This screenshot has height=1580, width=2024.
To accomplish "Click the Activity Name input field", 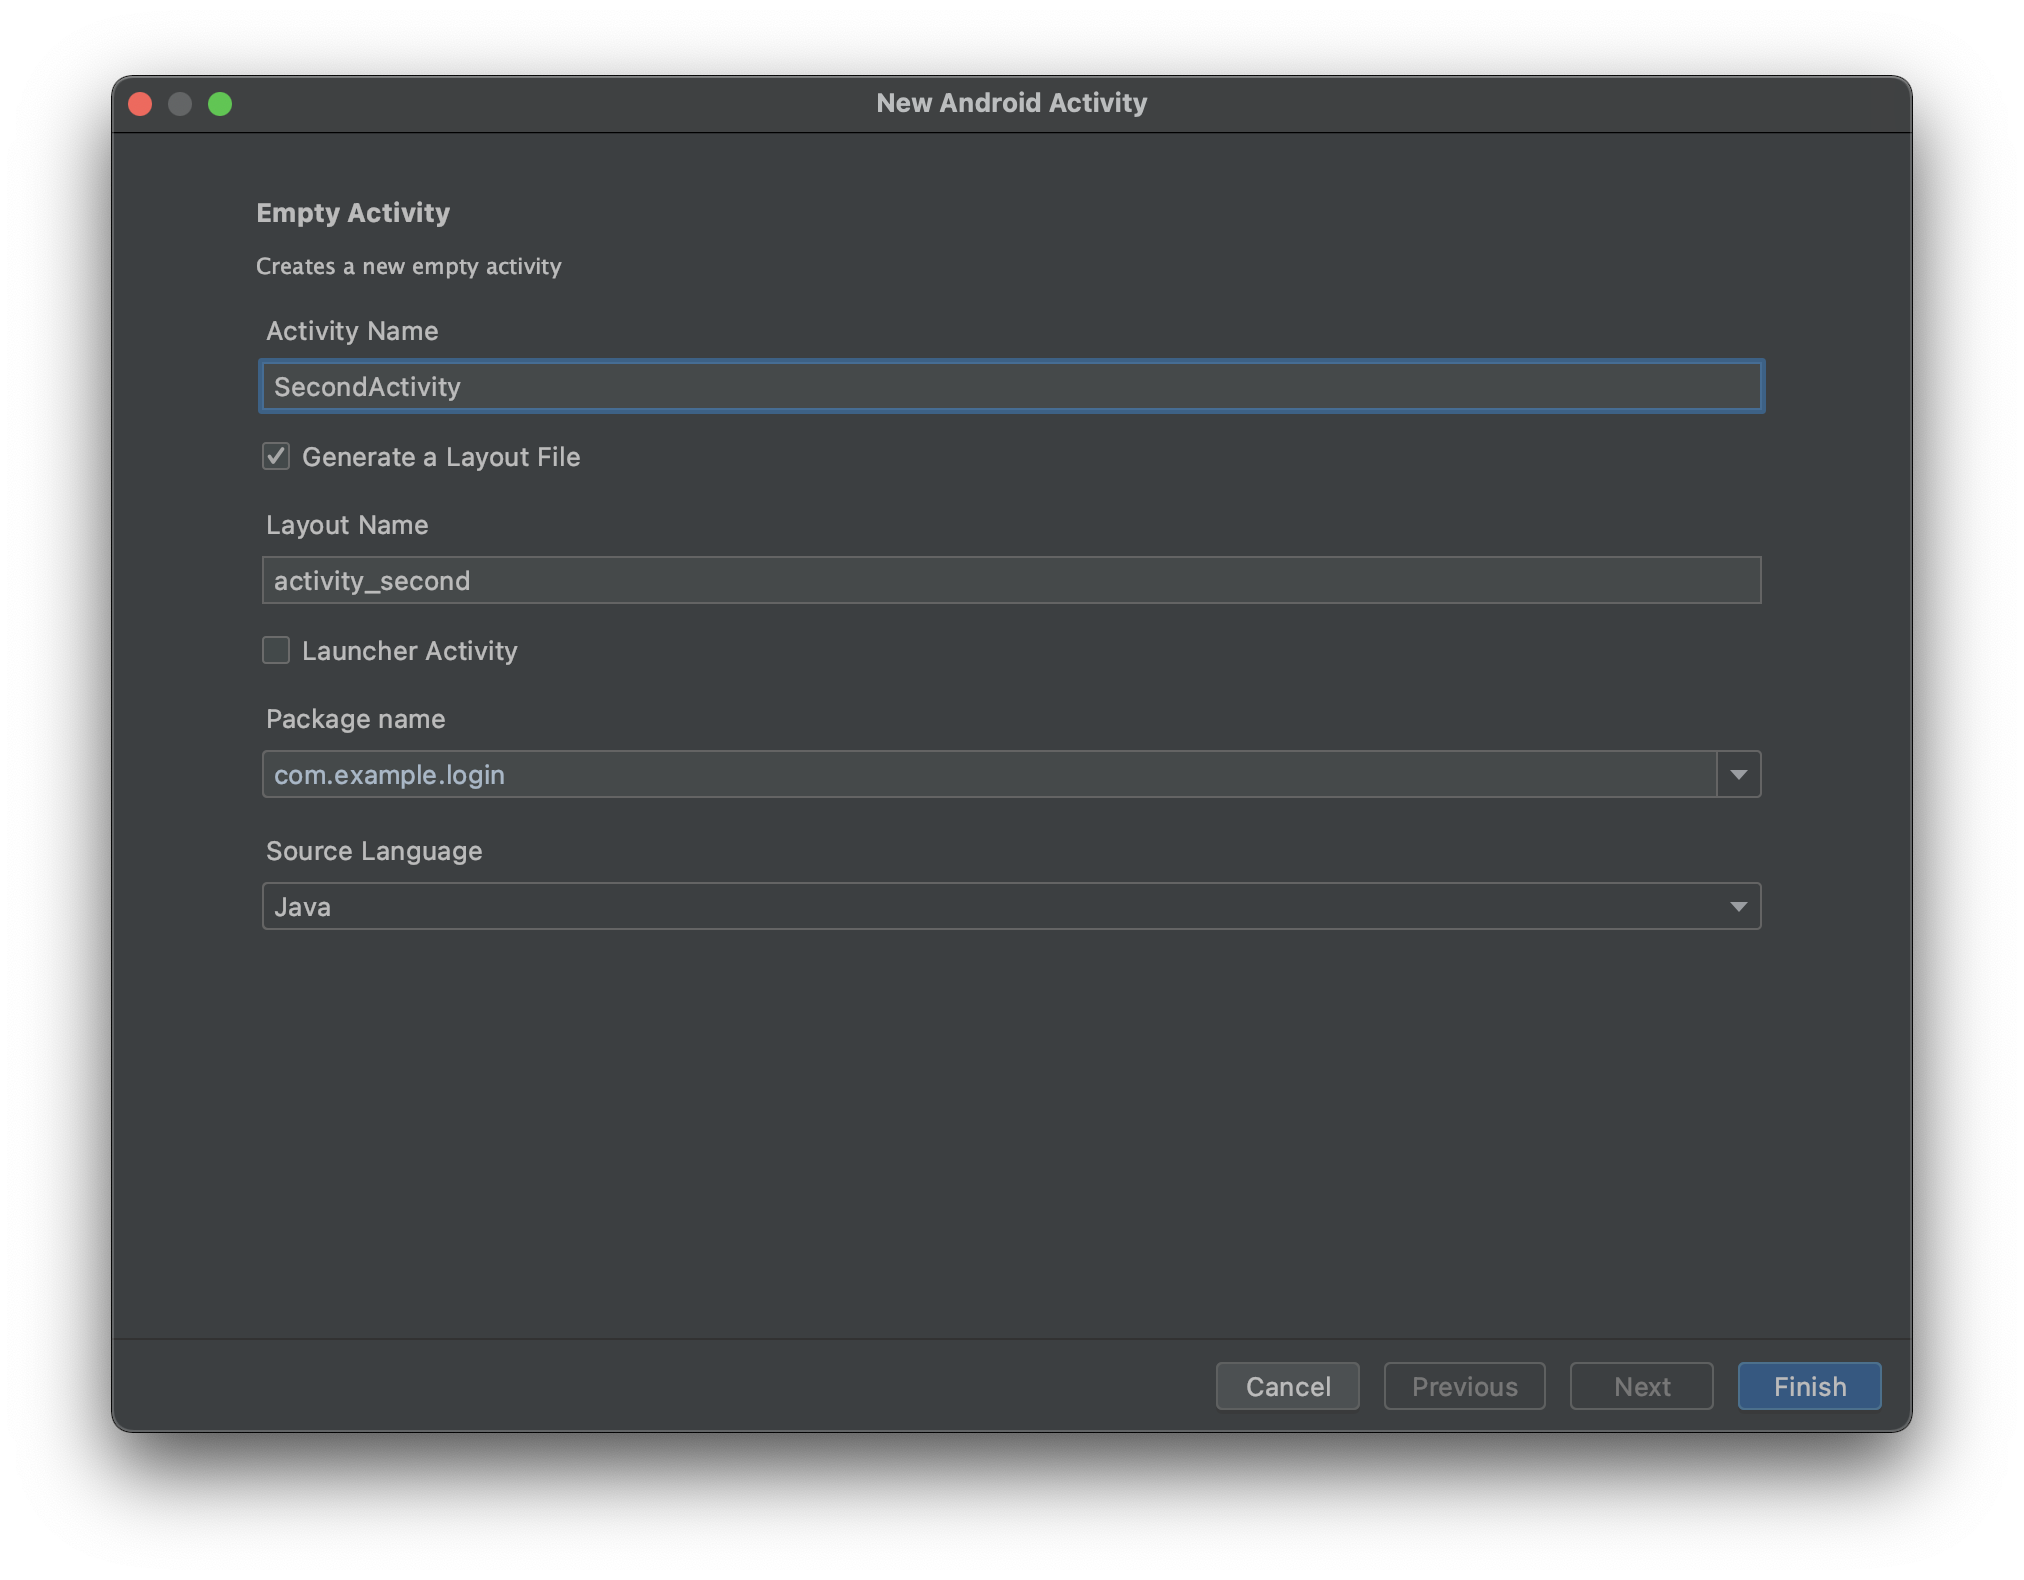I will click(x=1010, y=387).
